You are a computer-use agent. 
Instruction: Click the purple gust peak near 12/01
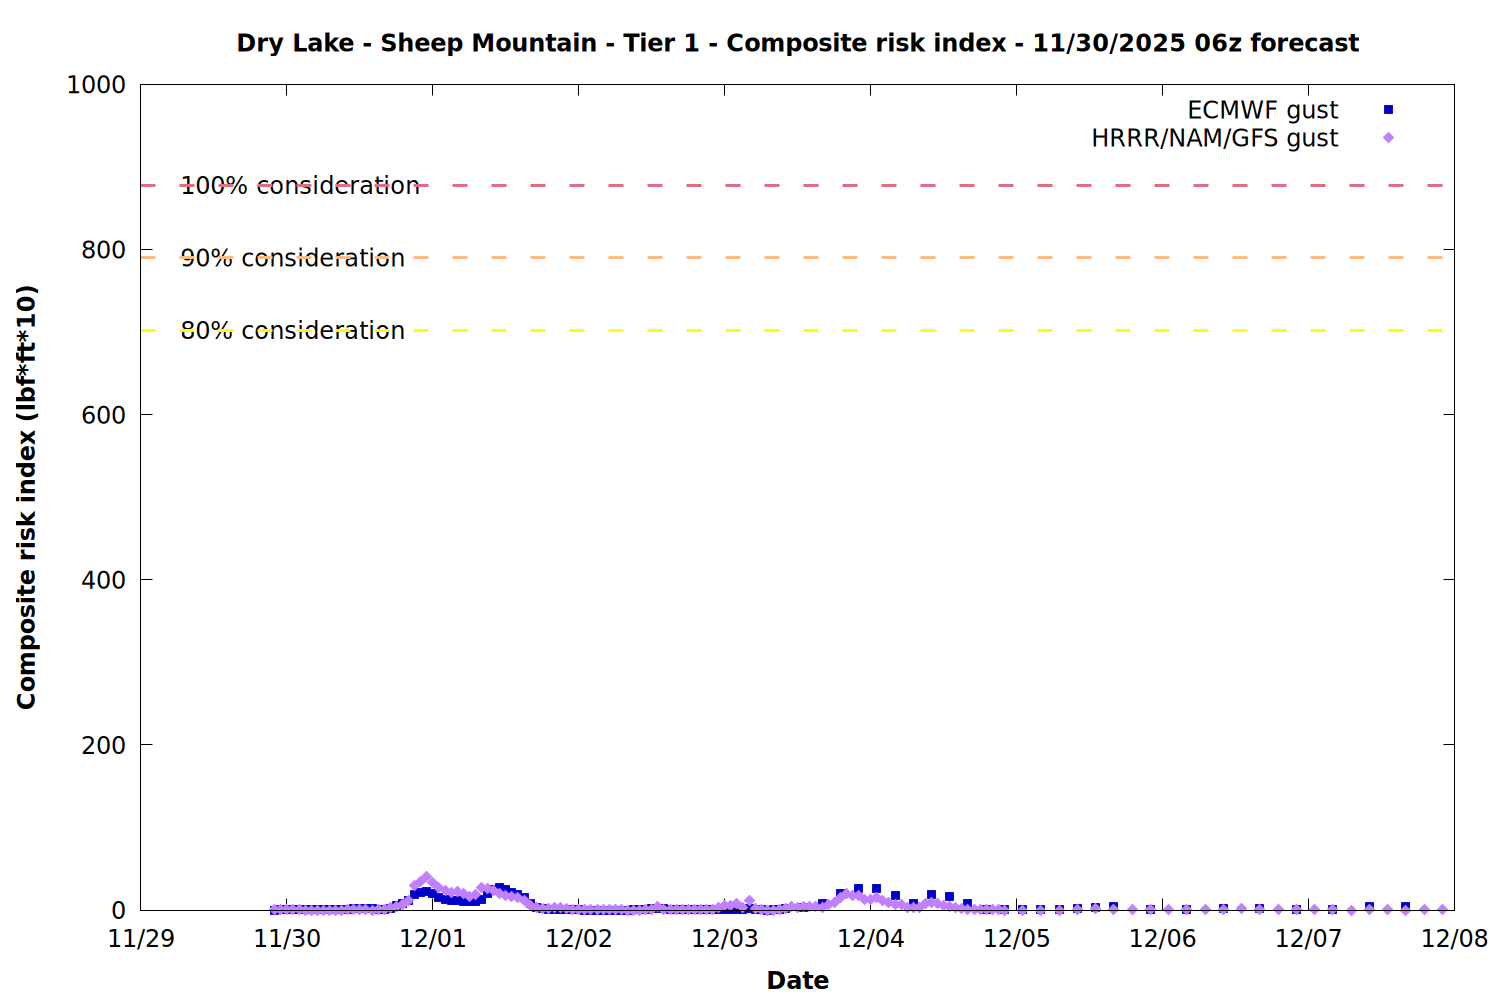point(426,879)
